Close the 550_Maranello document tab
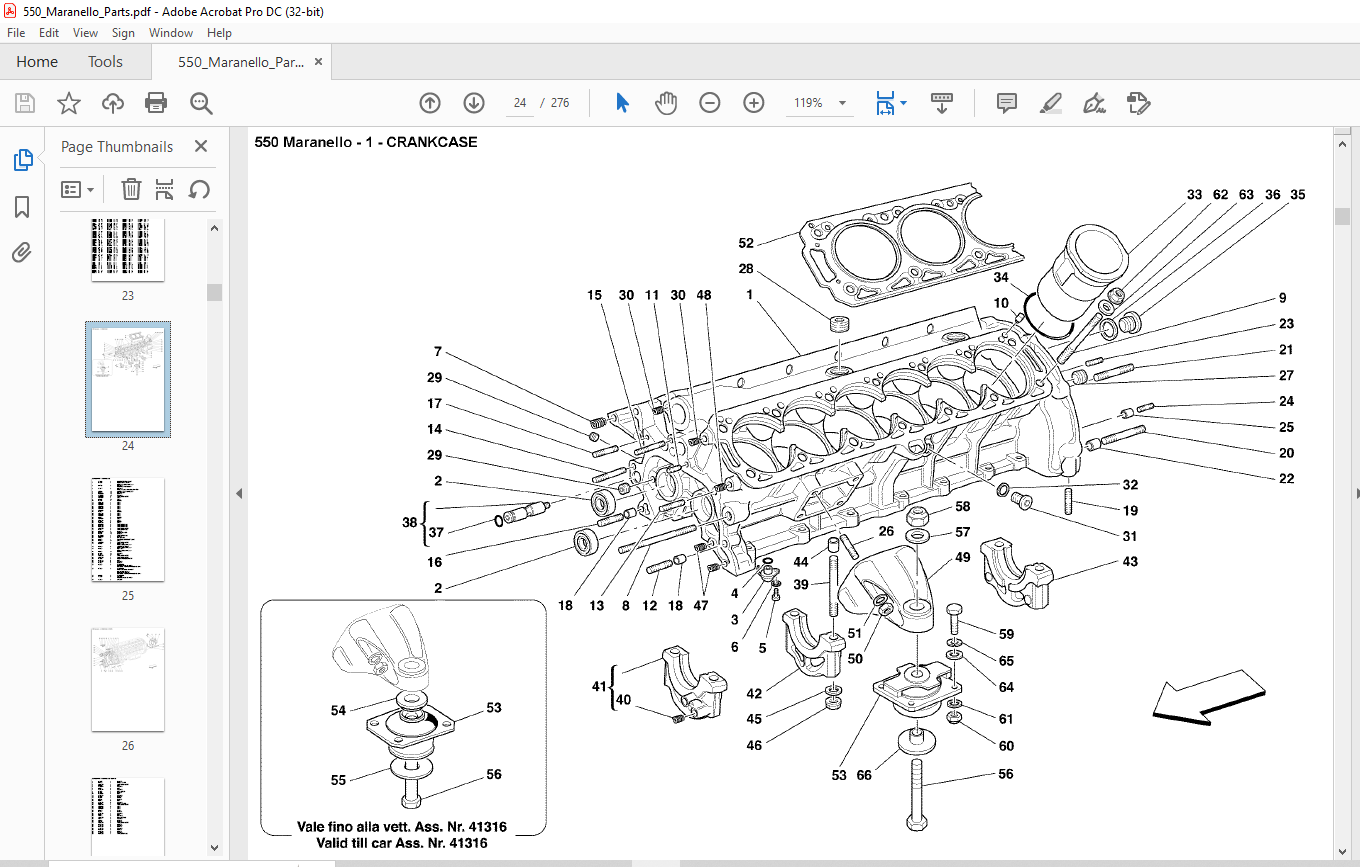The height and width of the screenshot is (867, 1360). point(318,61)
